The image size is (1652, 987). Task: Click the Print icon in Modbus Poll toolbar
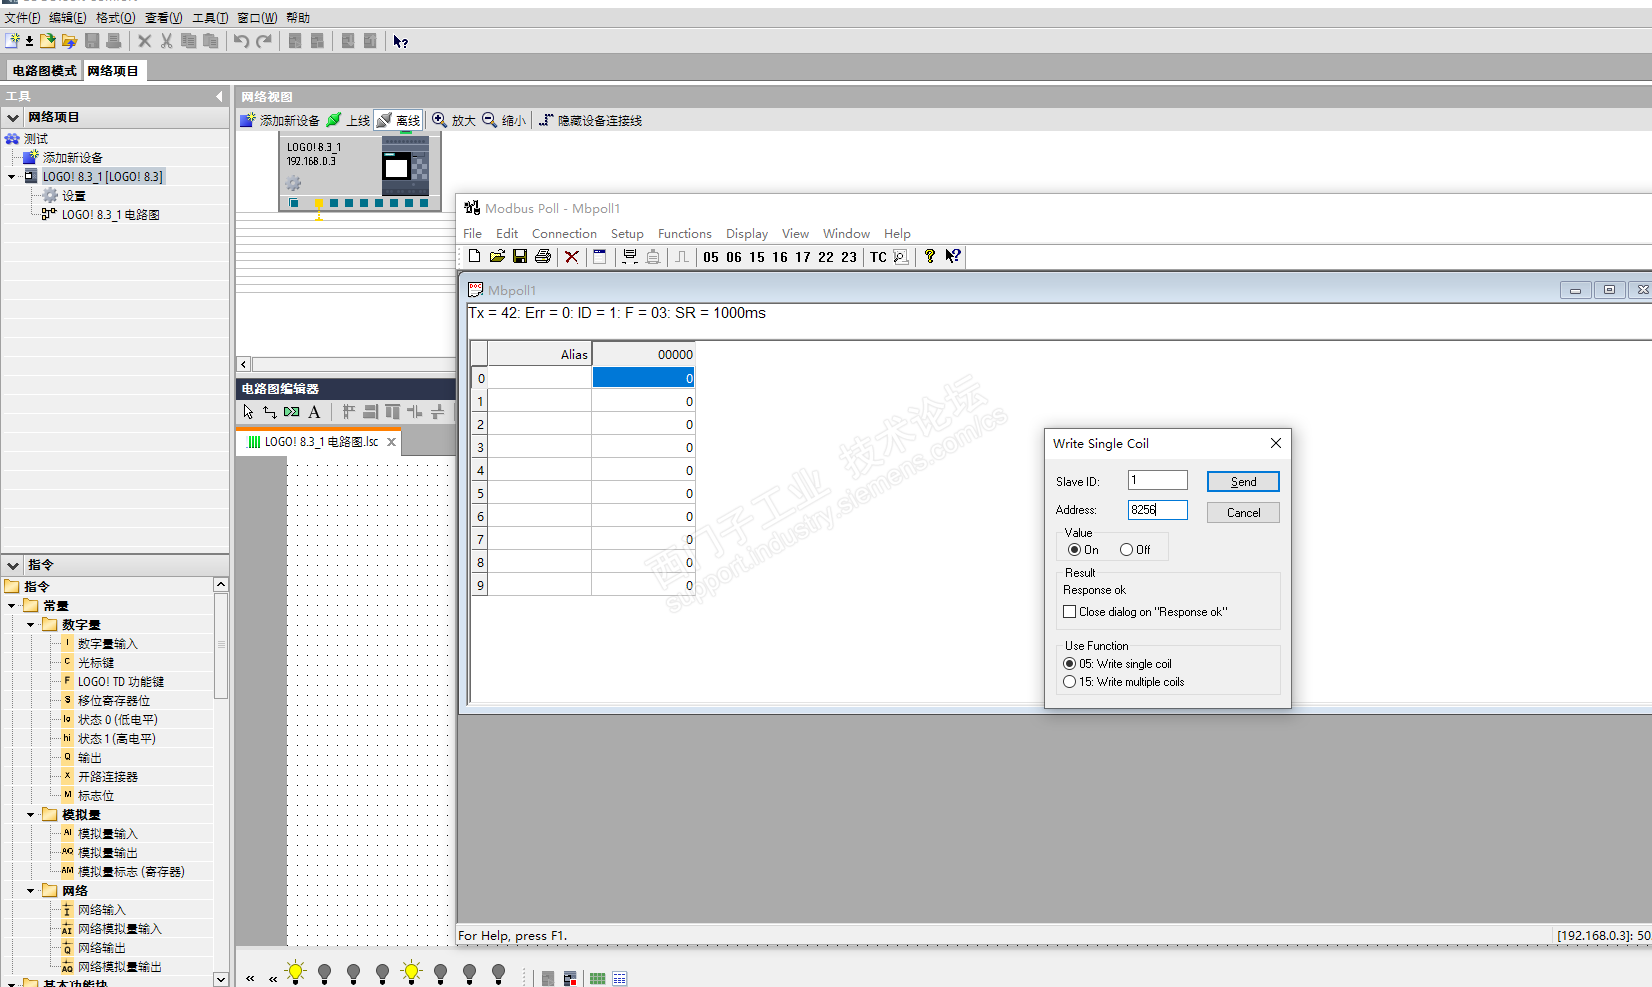(x=543, y=257)
